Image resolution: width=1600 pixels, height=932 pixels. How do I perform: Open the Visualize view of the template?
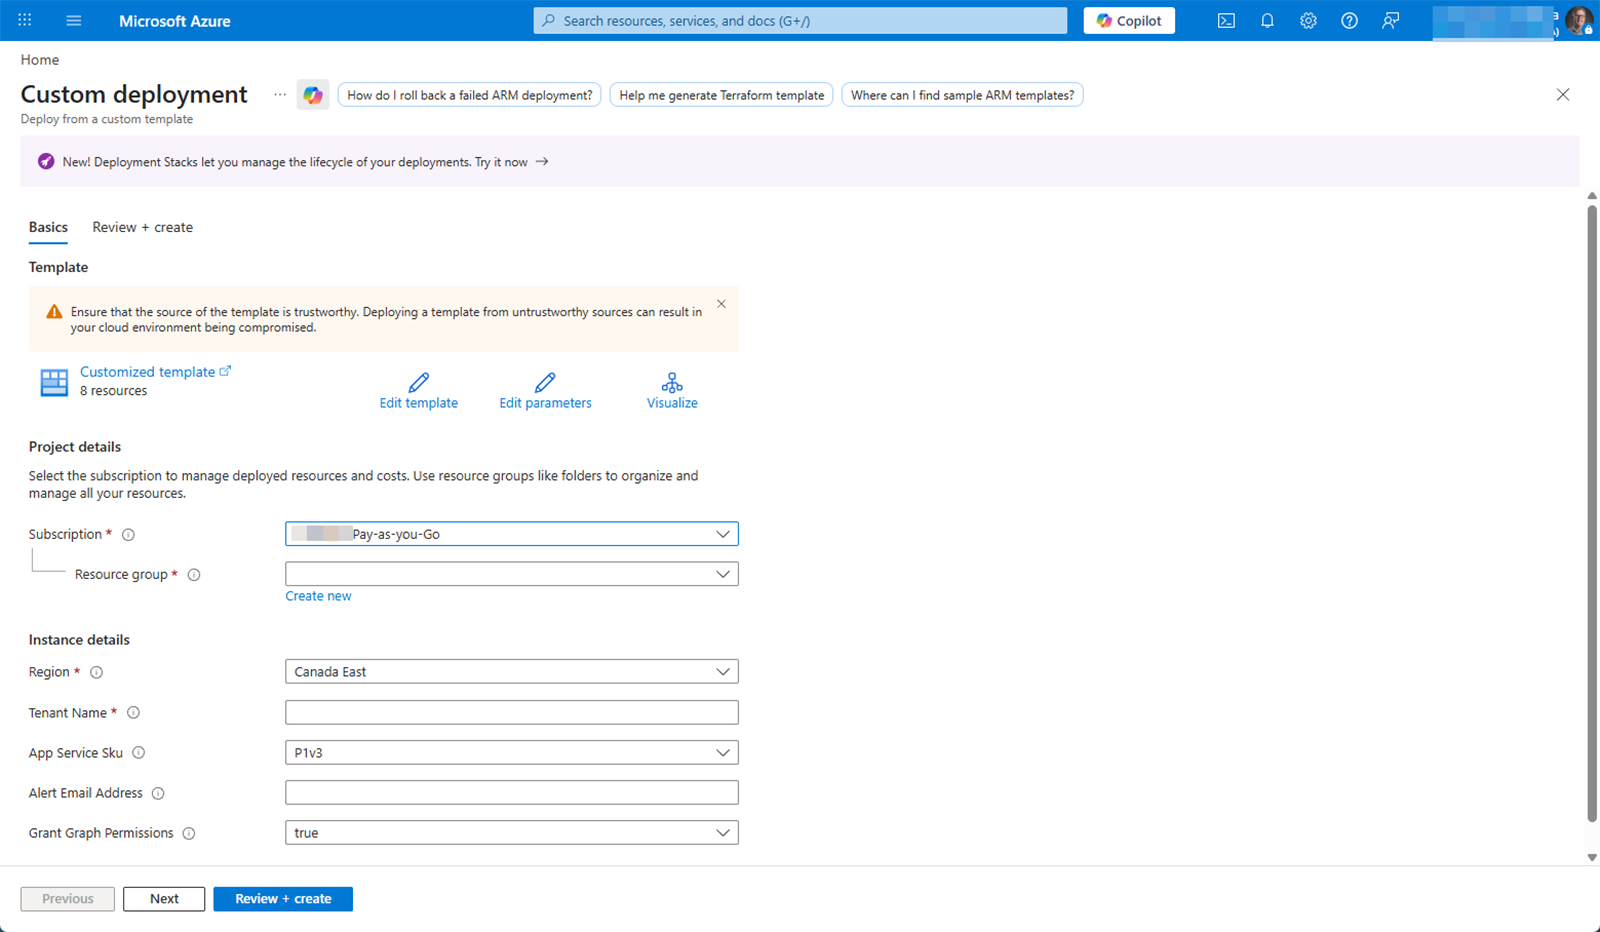coord(671,390)
